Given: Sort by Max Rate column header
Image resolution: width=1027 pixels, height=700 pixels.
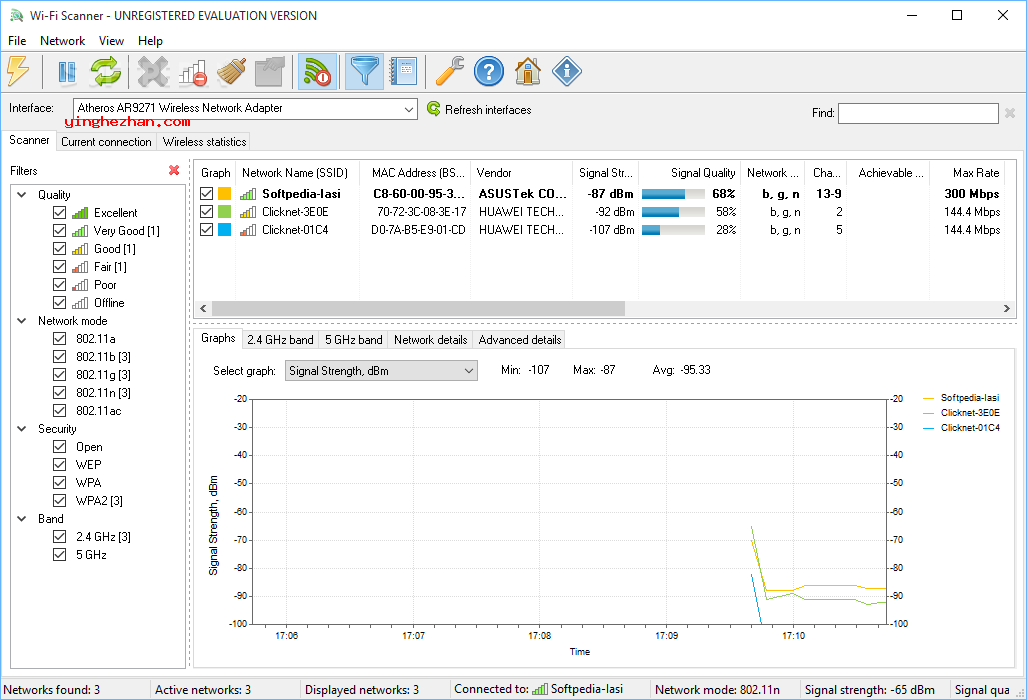Looking at the screenshot, I should tap(967, 173).
